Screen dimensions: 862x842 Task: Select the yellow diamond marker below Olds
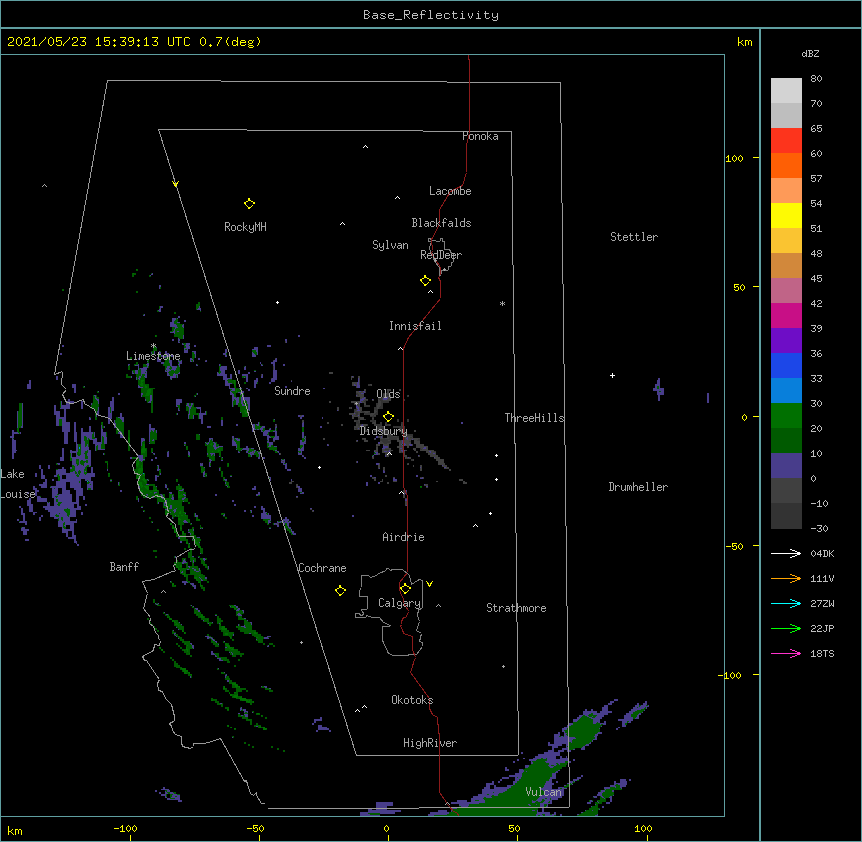(388, 417)
